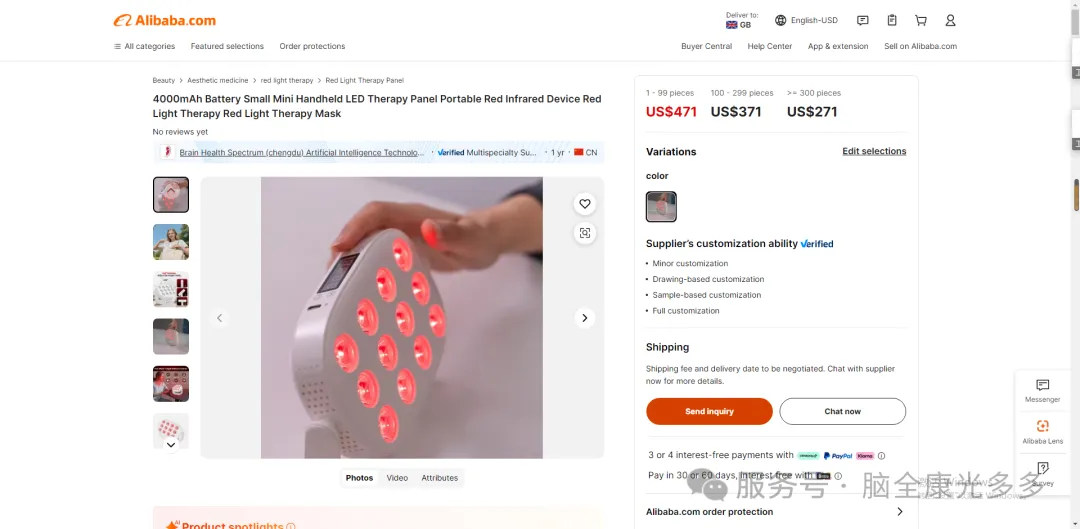
Task: Open the shopping cart icon
Action: (x=920, y=21)
